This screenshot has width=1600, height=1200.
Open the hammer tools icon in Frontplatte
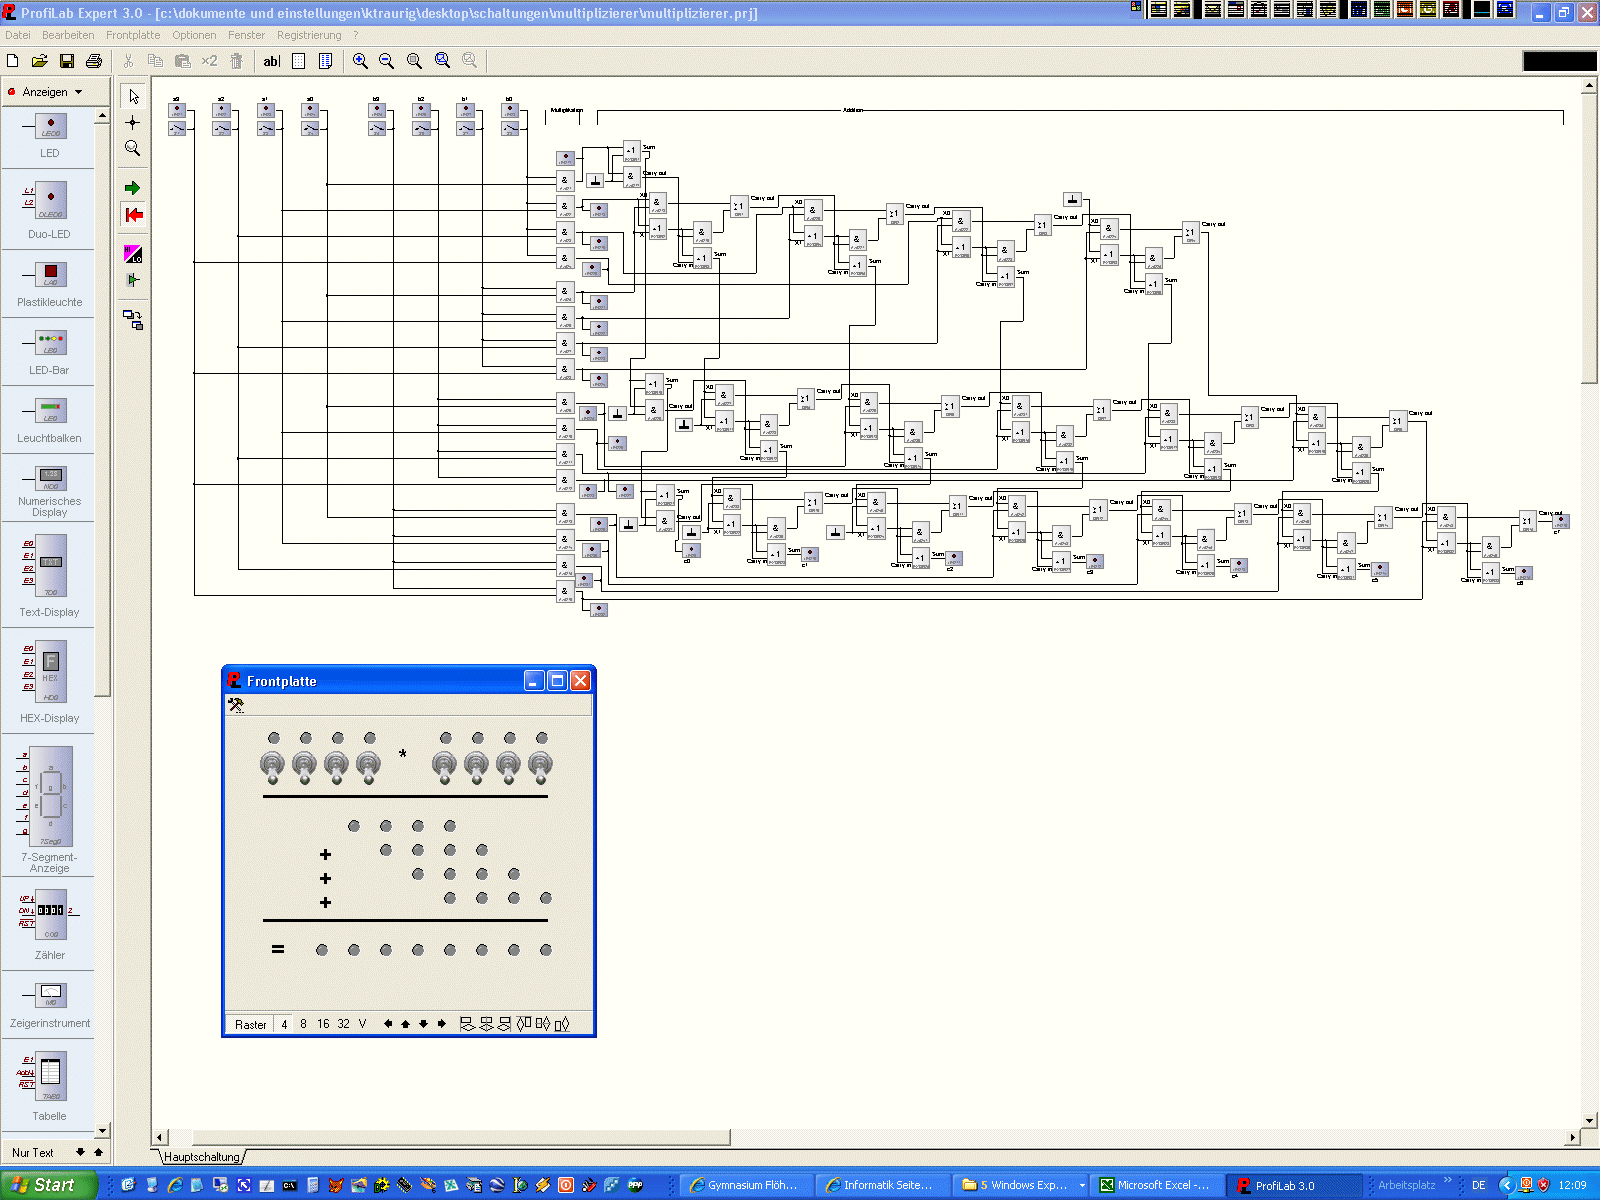click(236, 705)
